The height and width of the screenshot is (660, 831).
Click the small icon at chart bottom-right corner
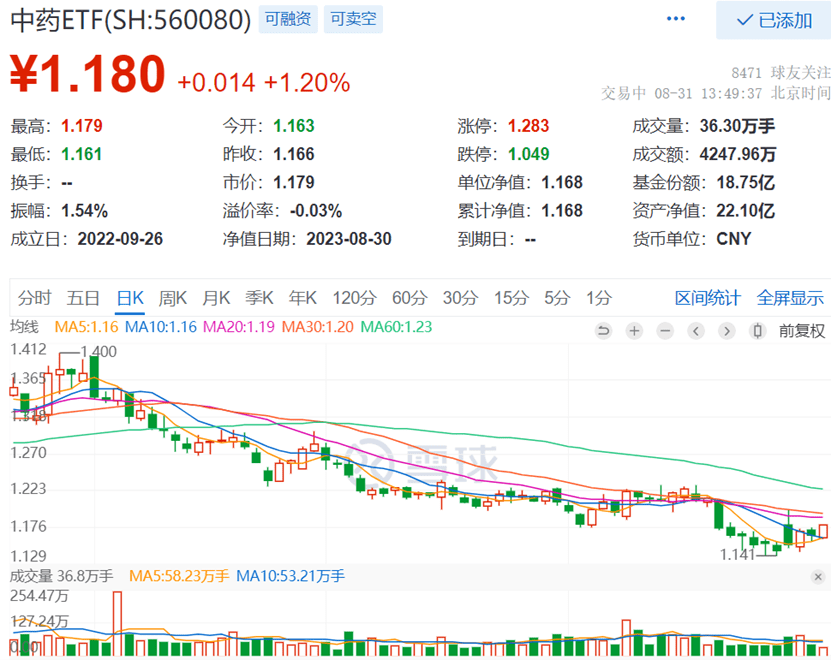[x=820, y=577]
